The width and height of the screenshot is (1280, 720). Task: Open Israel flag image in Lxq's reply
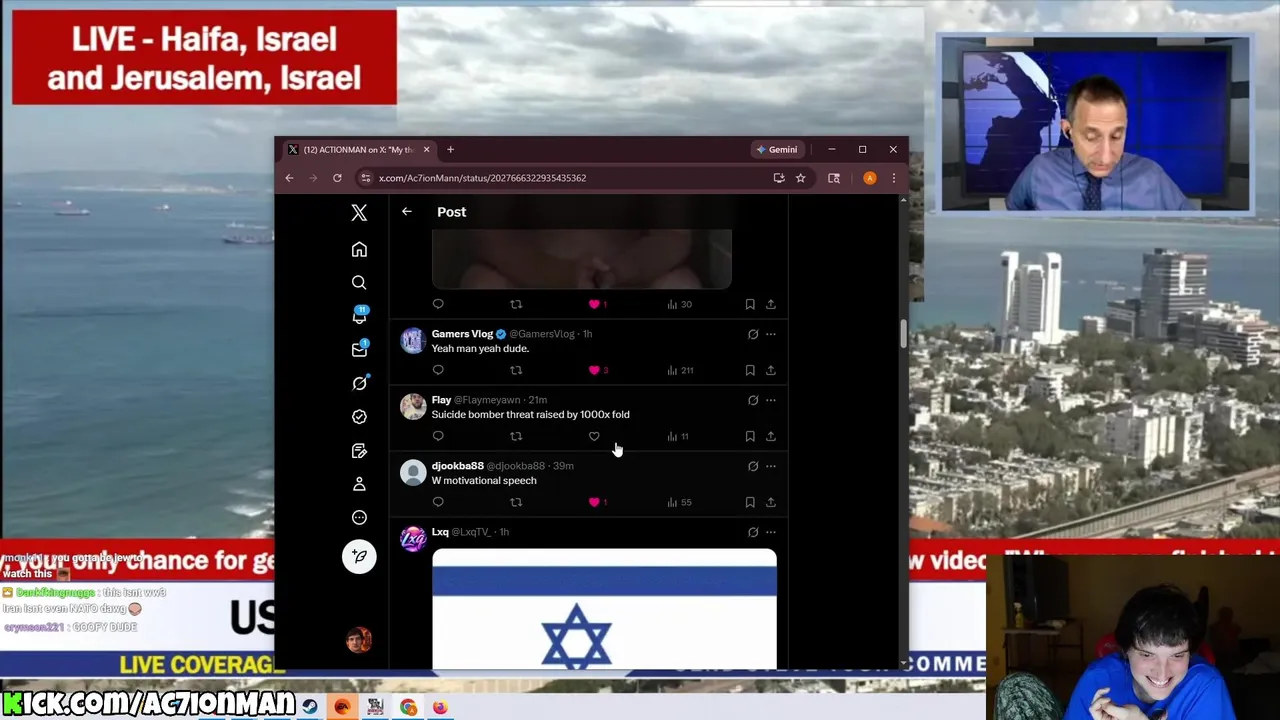pyautogui.click(x=604, y=609)
